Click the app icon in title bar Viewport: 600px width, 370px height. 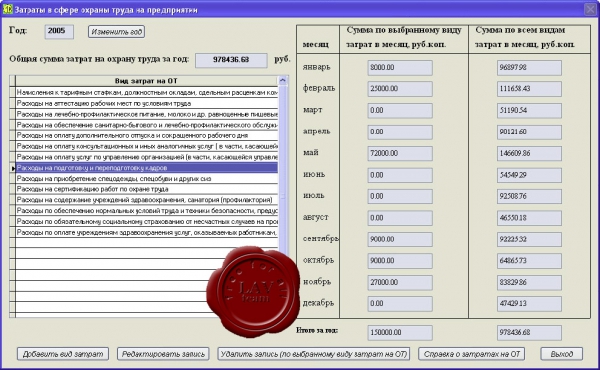[x=7, y=9]
